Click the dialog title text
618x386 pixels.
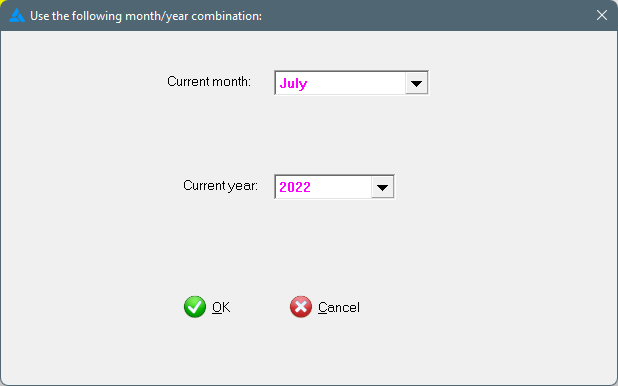[146, 16]
